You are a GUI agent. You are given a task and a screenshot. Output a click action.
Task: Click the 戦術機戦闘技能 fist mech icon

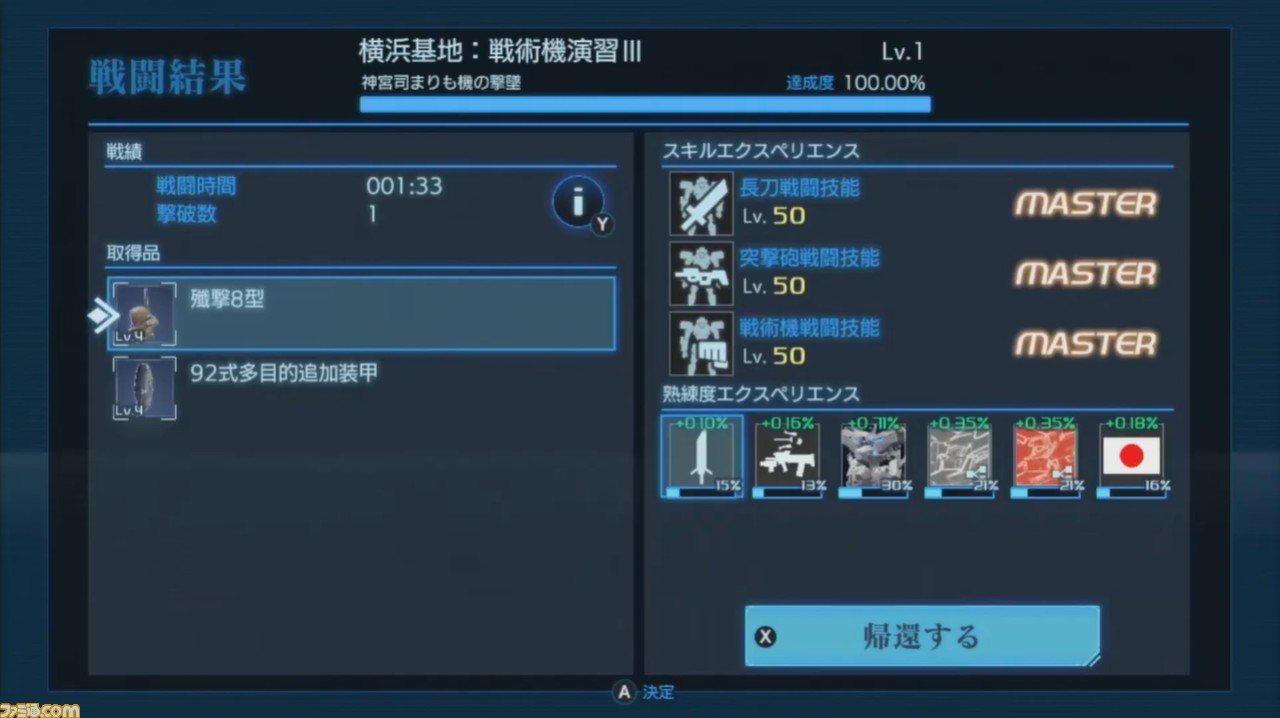tap(701, 343)
